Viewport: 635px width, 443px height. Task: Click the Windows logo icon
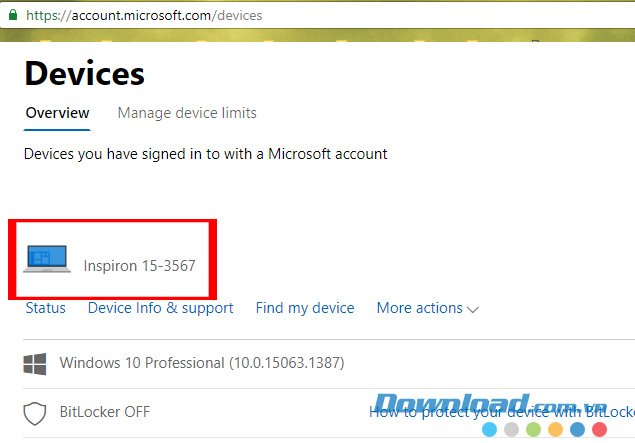tap(35, 363)
